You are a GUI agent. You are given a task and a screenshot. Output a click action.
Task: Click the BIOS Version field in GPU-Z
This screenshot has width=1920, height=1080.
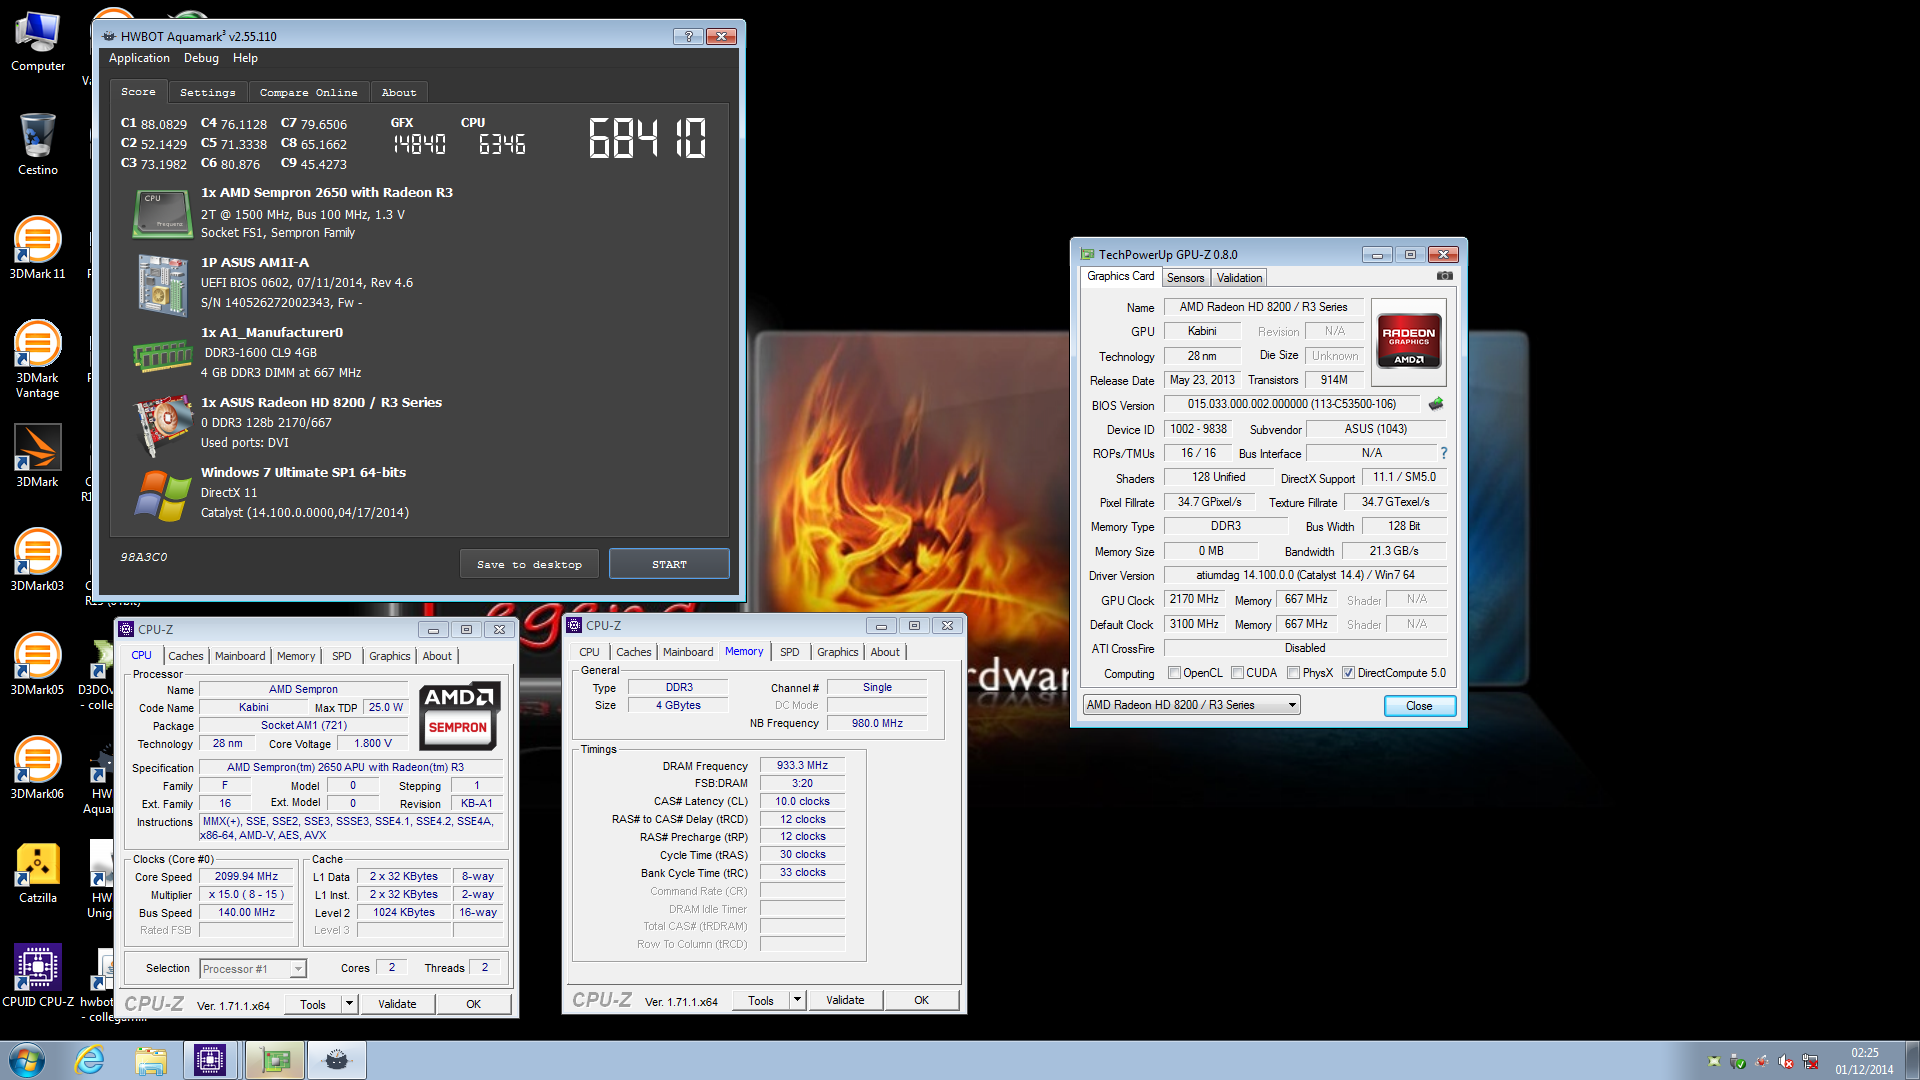(1292, 404)
